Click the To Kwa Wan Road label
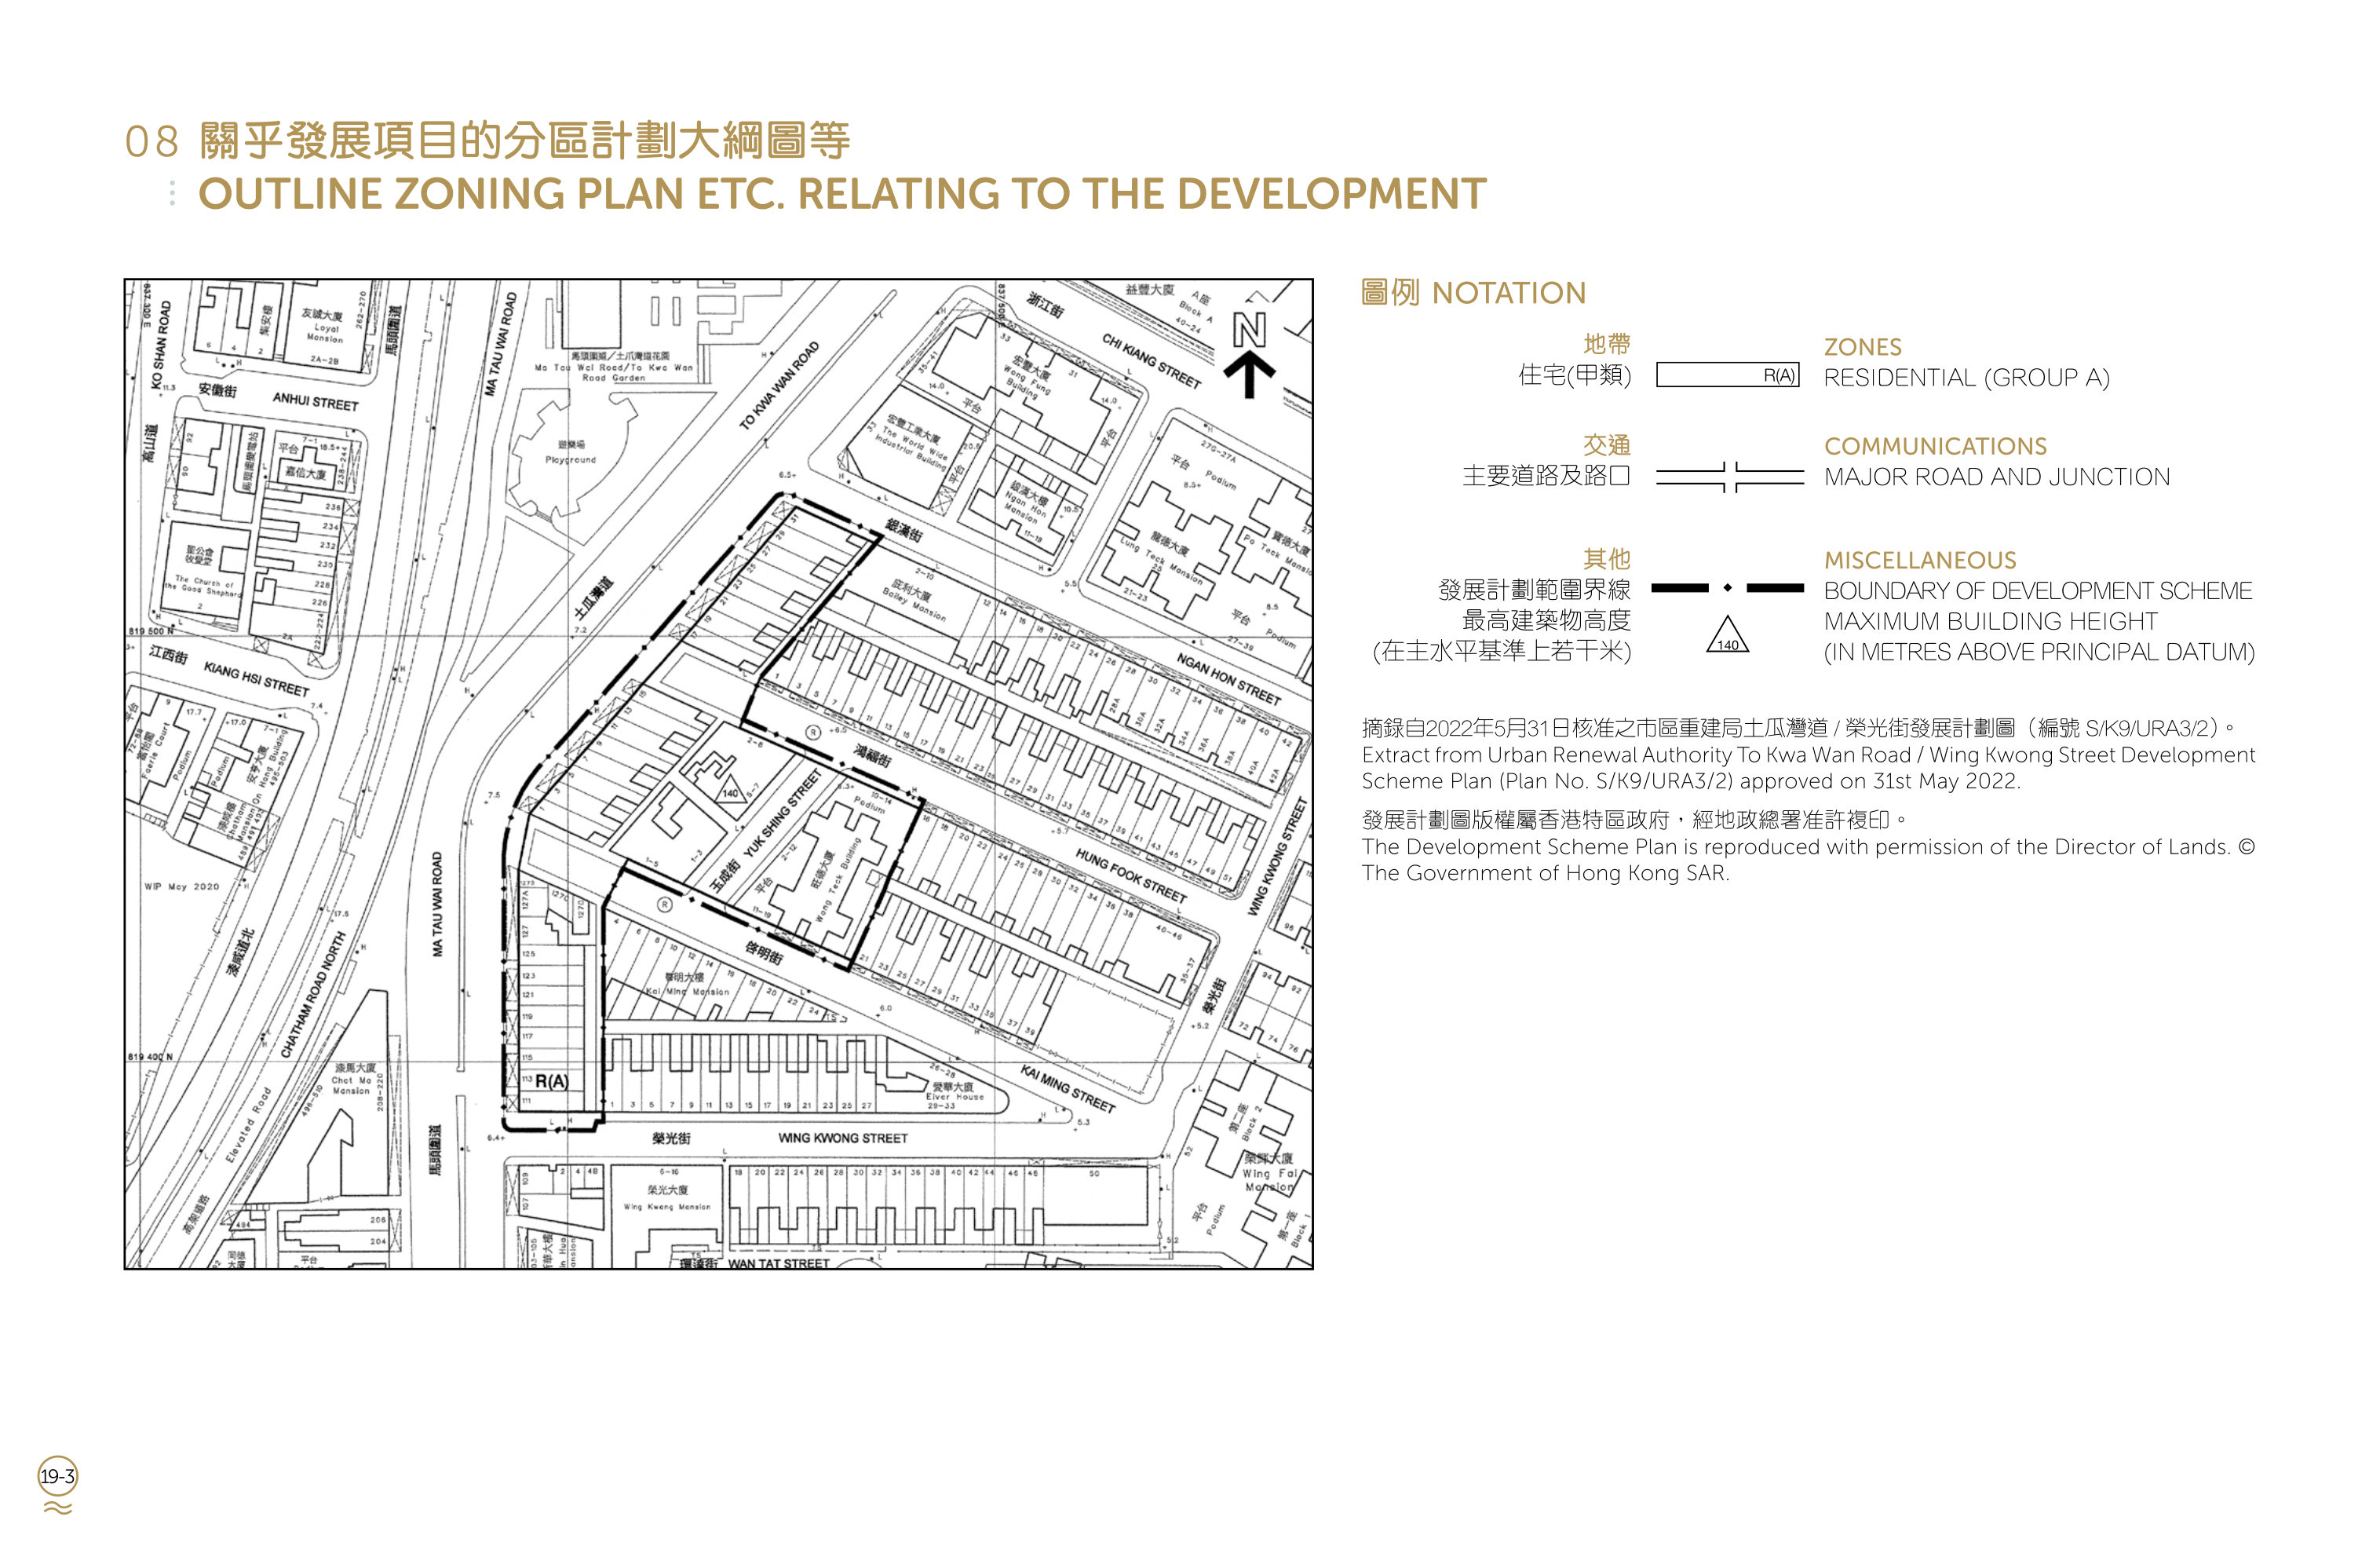The width and height of the screenshot is (2380, 1546). tap(779, 385)
